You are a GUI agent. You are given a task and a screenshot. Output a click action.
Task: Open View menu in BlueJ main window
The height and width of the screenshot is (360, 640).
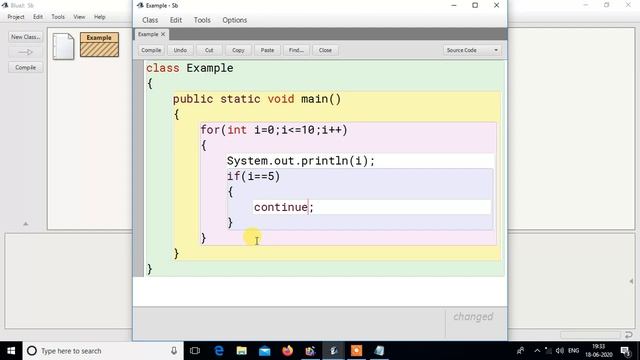[79, 17]
